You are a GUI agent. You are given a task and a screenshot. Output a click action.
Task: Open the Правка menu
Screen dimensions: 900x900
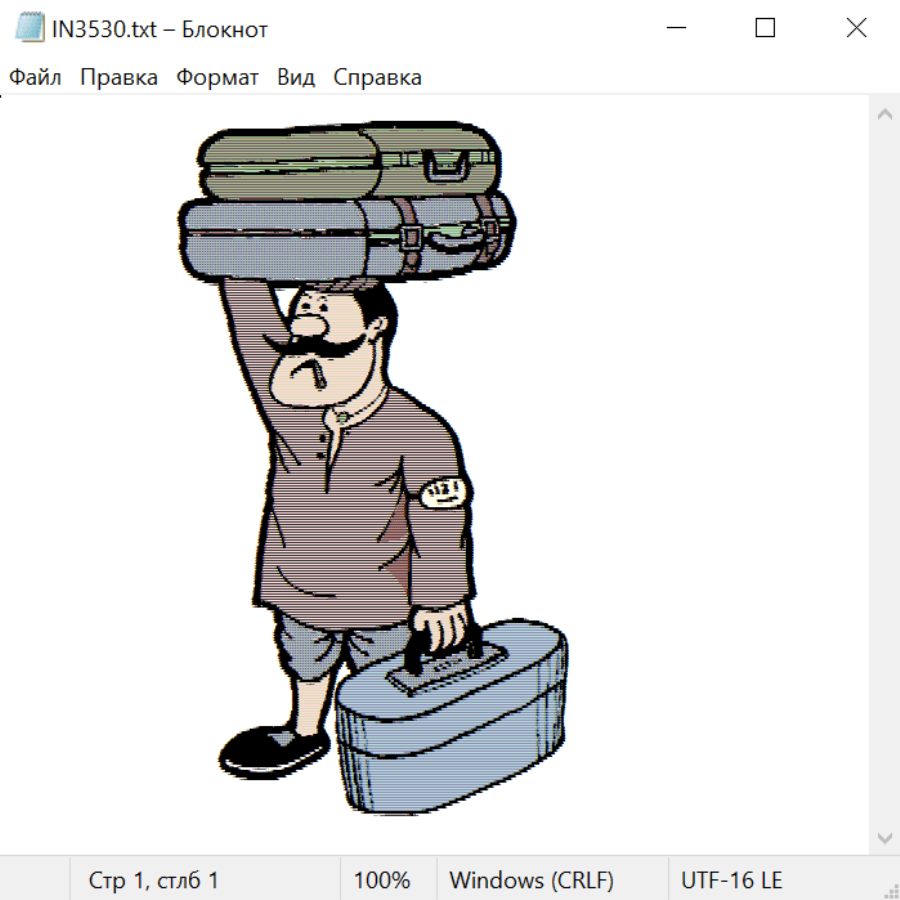119,78
